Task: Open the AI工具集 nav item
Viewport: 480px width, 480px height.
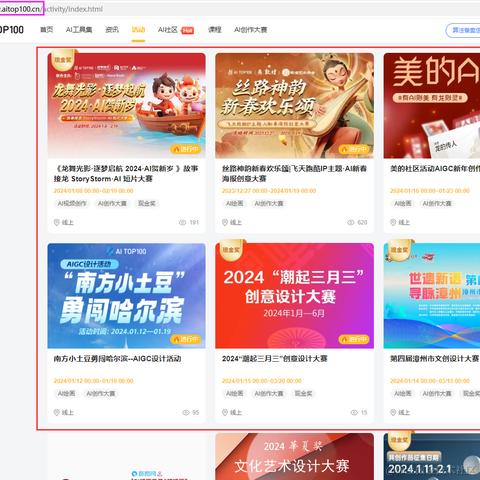Action: (79, 30)
